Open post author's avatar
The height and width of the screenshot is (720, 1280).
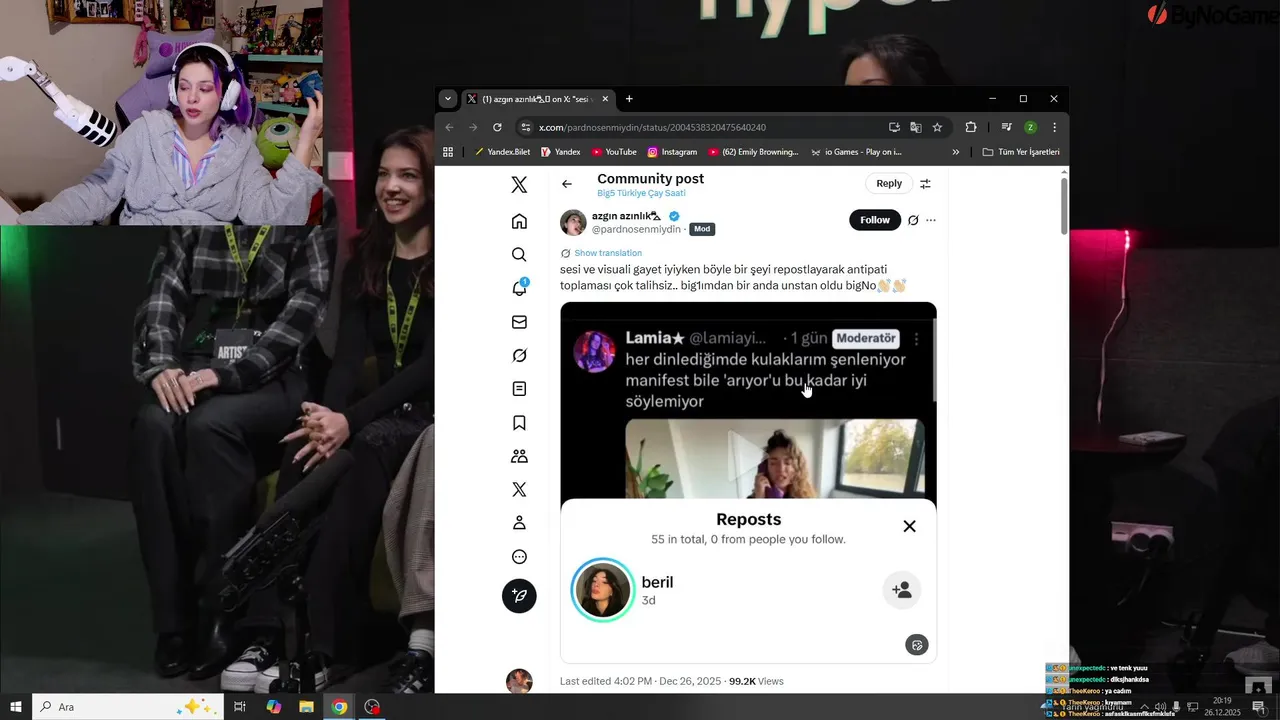[573, 222]
